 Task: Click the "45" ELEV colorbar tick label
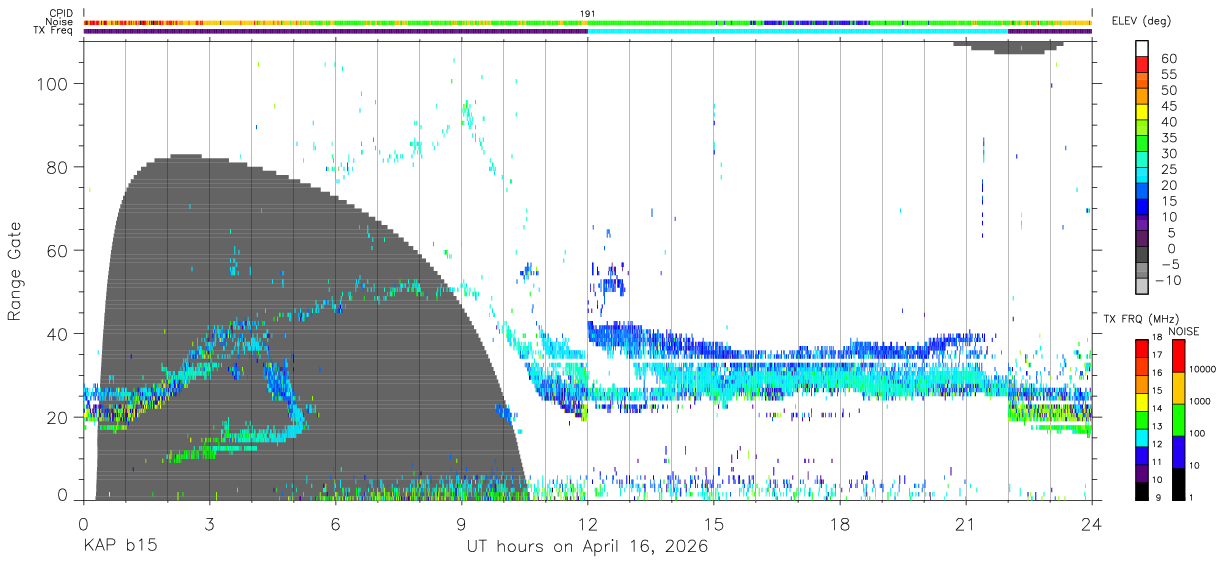(x=1168, y=106)
